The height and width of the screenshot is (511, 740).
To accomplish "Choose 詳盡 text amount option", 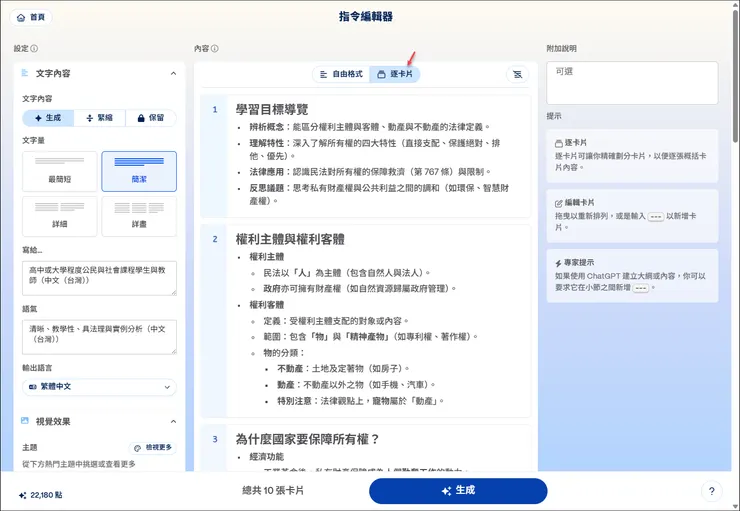I will click(139, 216).
